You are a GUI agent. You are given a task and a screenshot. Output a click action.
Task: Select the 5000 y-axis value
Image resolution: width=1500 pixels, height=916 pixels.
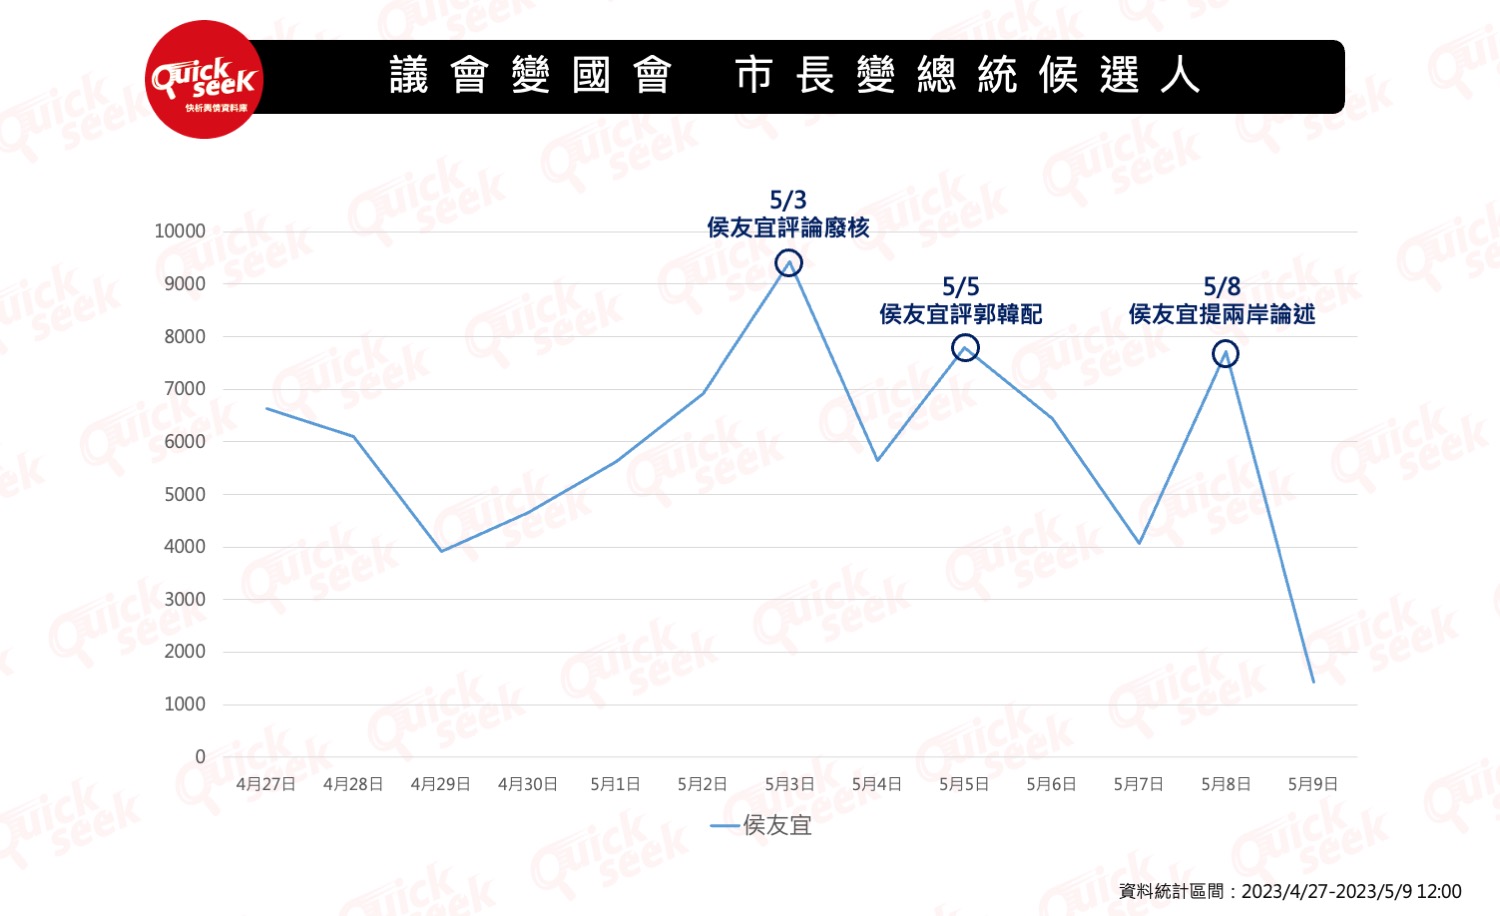(185, 494)
